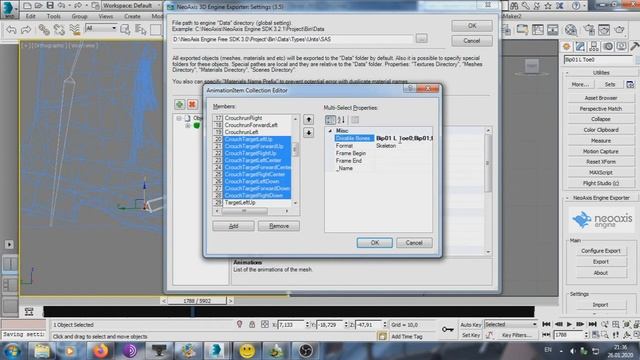Screen dimensions: 640x360
Task: Toggle Auto Key mode
Action: point(471,324)
